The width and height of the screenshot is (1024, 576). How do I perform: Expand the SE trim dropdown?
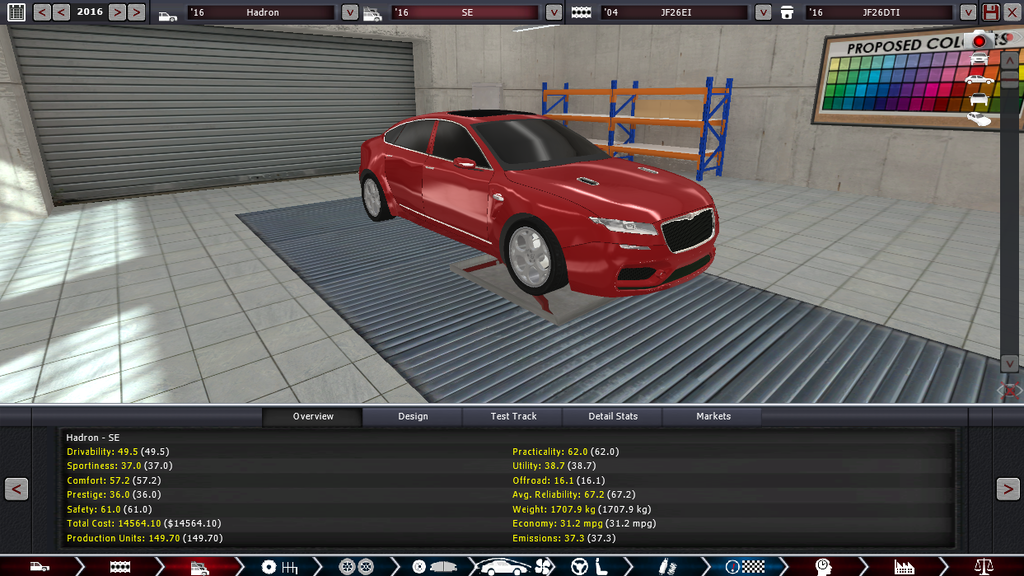tap(554, 12)
